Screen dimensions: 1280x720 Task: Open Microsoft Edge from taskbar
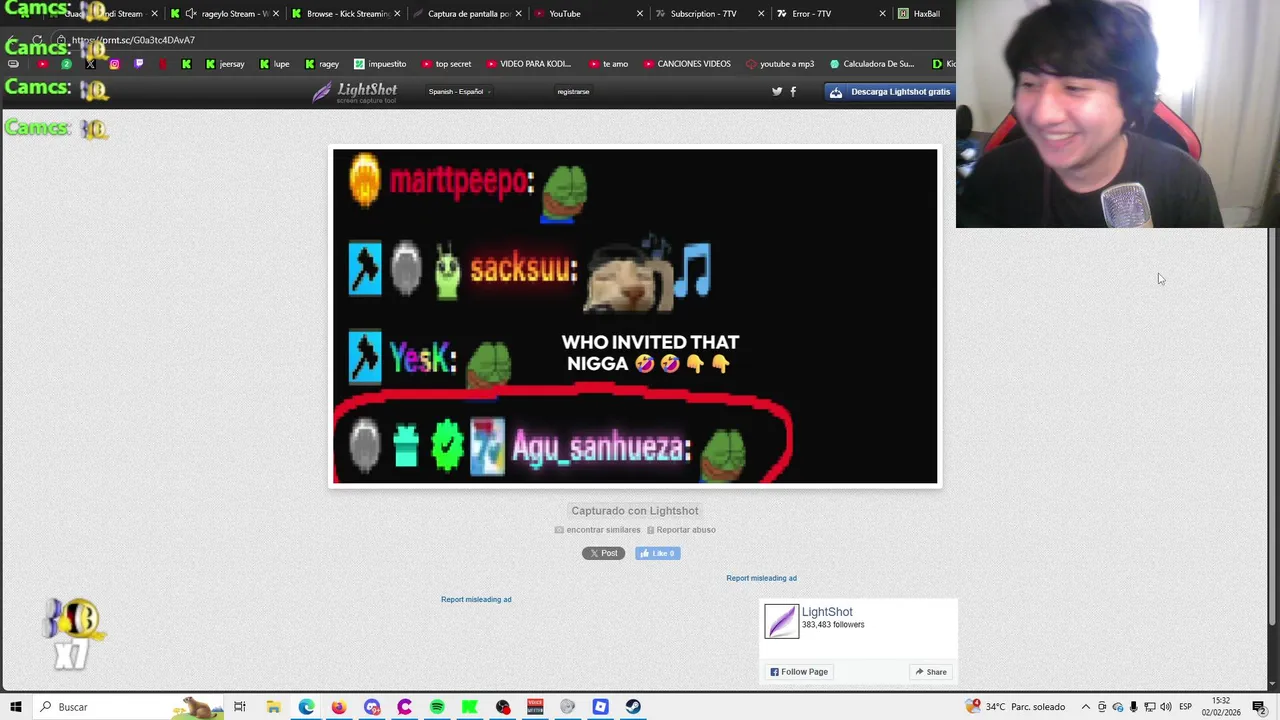306,707
